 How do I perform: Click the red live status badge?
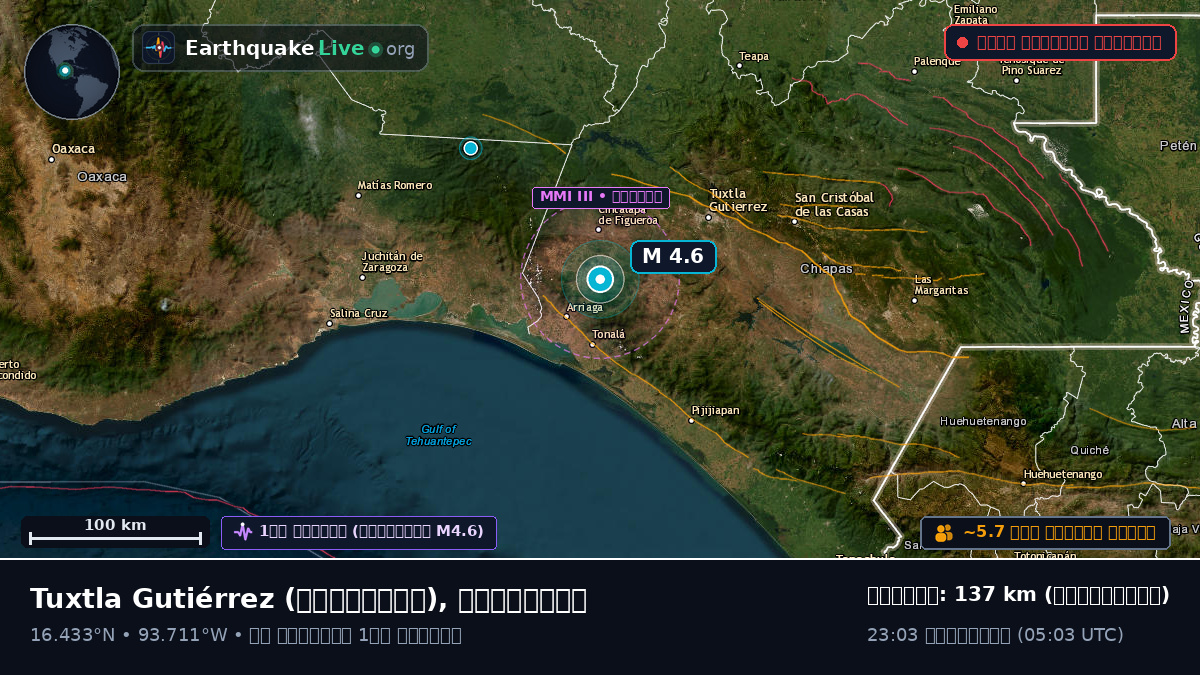(x=1060, y=42)
